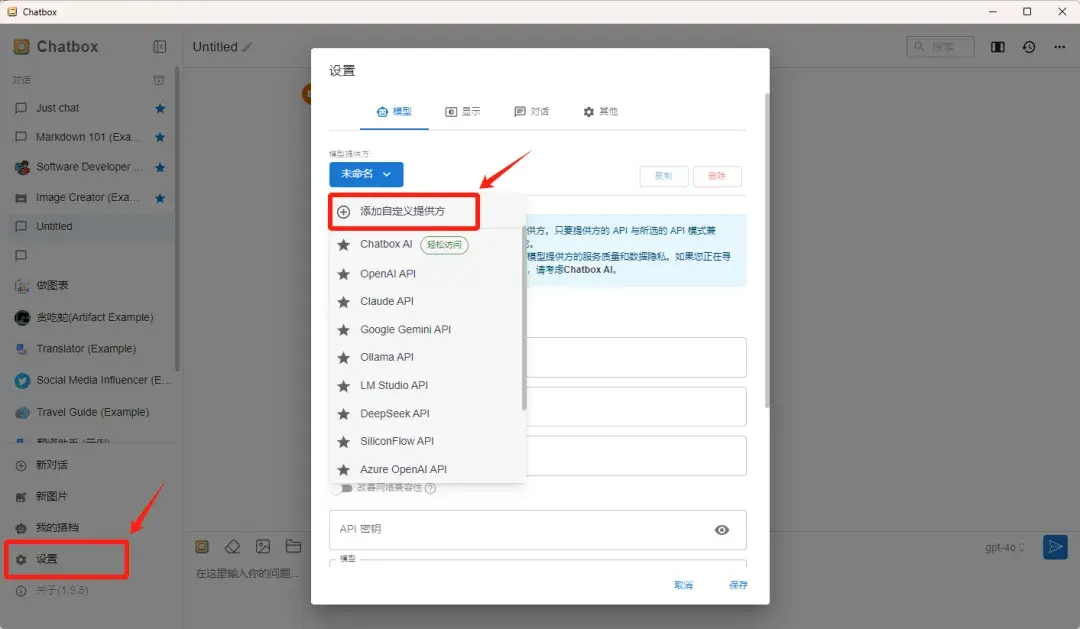
Task: Click the Travel Guide avatar icon
Action: coord(22,412)
